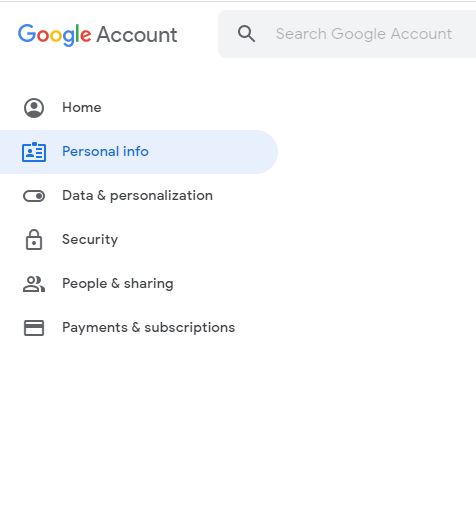
Task: Click the Payments credit card icon
Action: pos(34,328)
